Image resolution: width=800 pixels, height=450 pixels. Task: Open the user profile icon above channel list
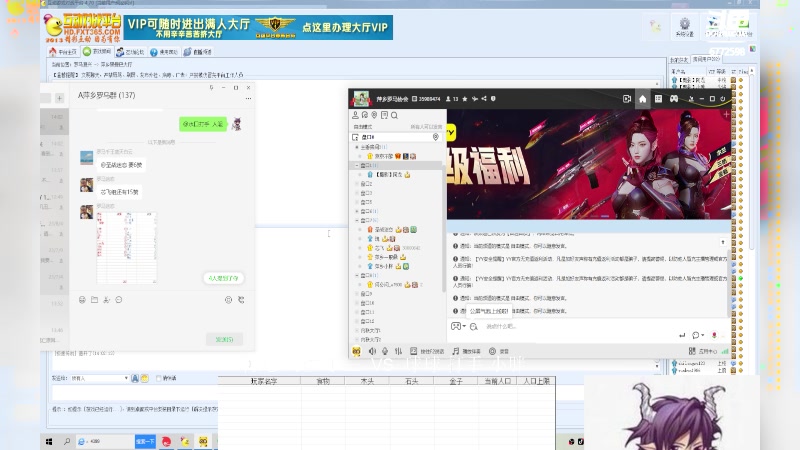[355, 115]
